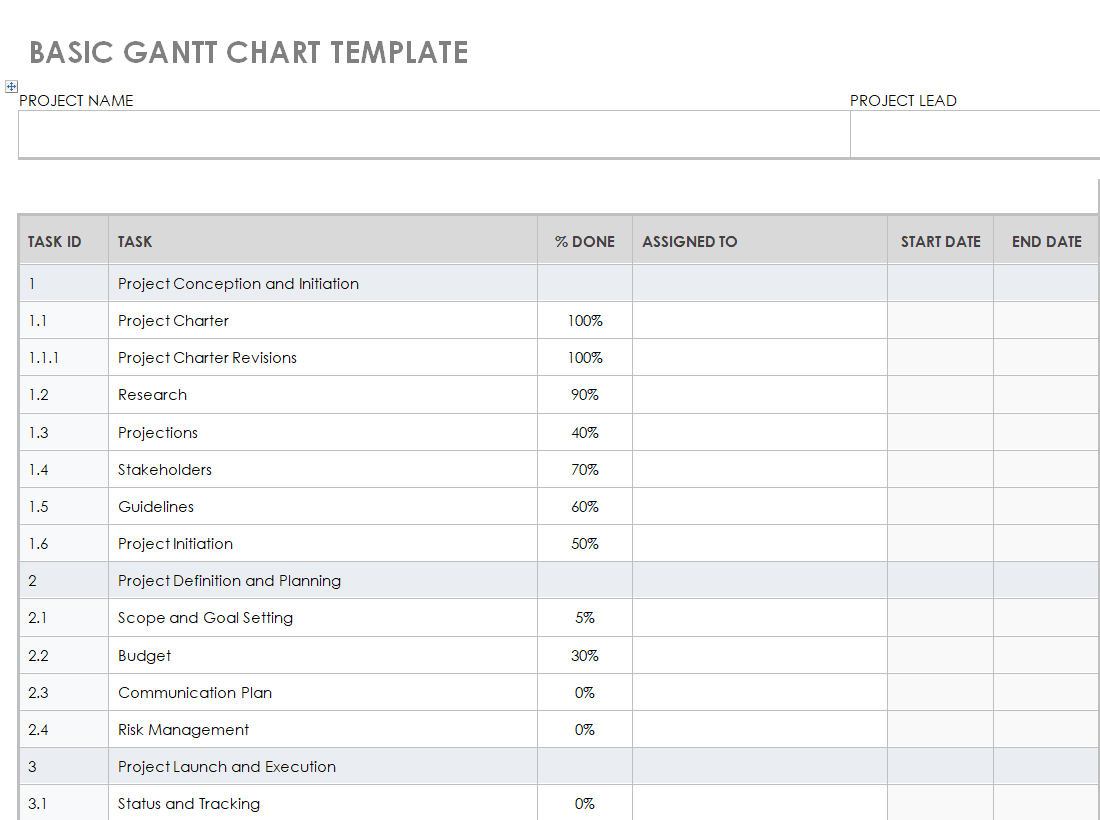This screenshot has height=820, width=1100.
Task: Select the Stakeholders task cell
Action: pos(323,469)
